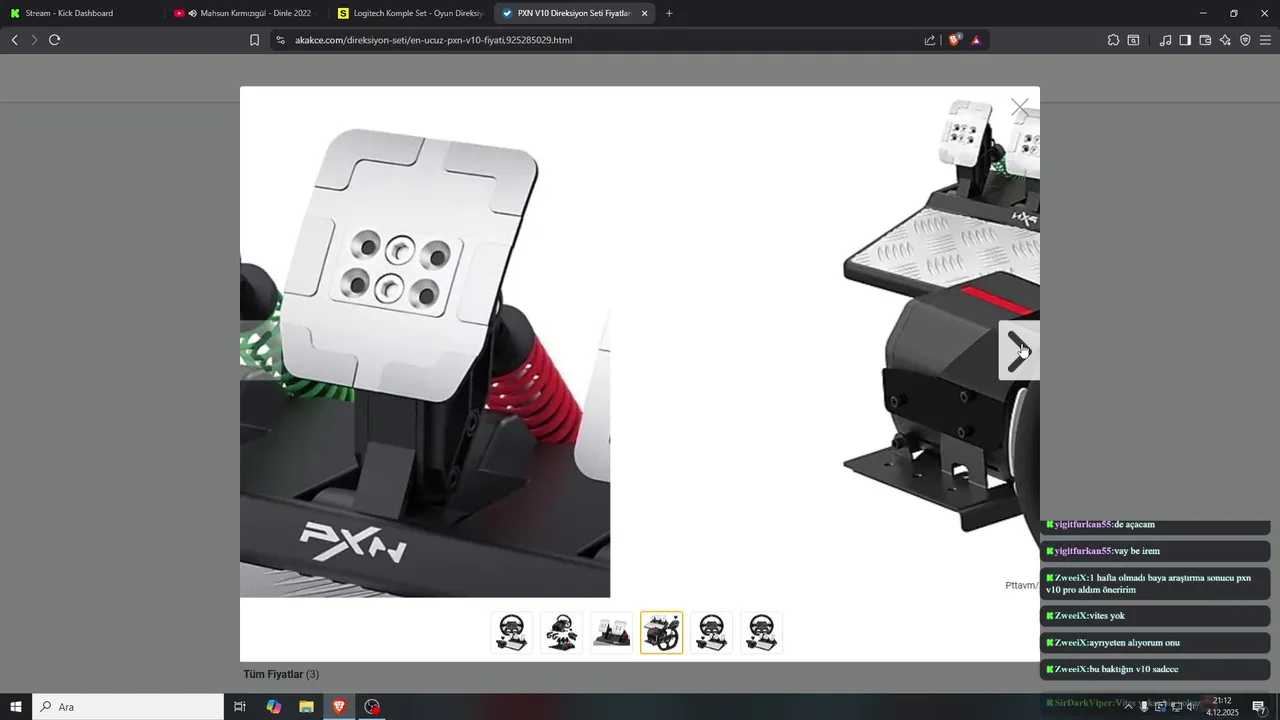This screenshot has height=720, width=1280.
Task: Open the media control music note icon
Action: pyautogui.click(x=1165, y=40)
